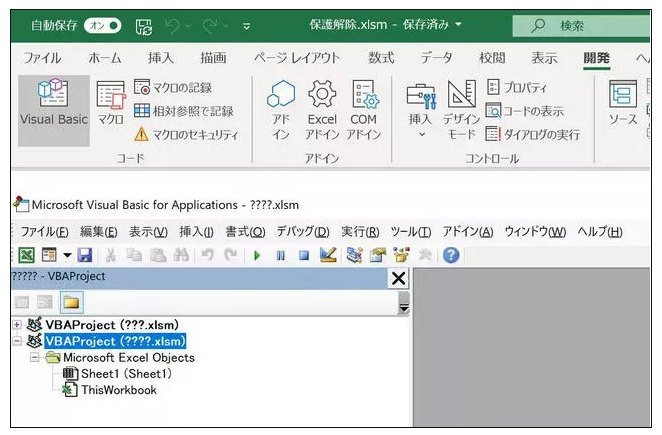Open the VBA ファイル(F) menu
The width and height of the screenshot is (662, 435).
(44, 232)
